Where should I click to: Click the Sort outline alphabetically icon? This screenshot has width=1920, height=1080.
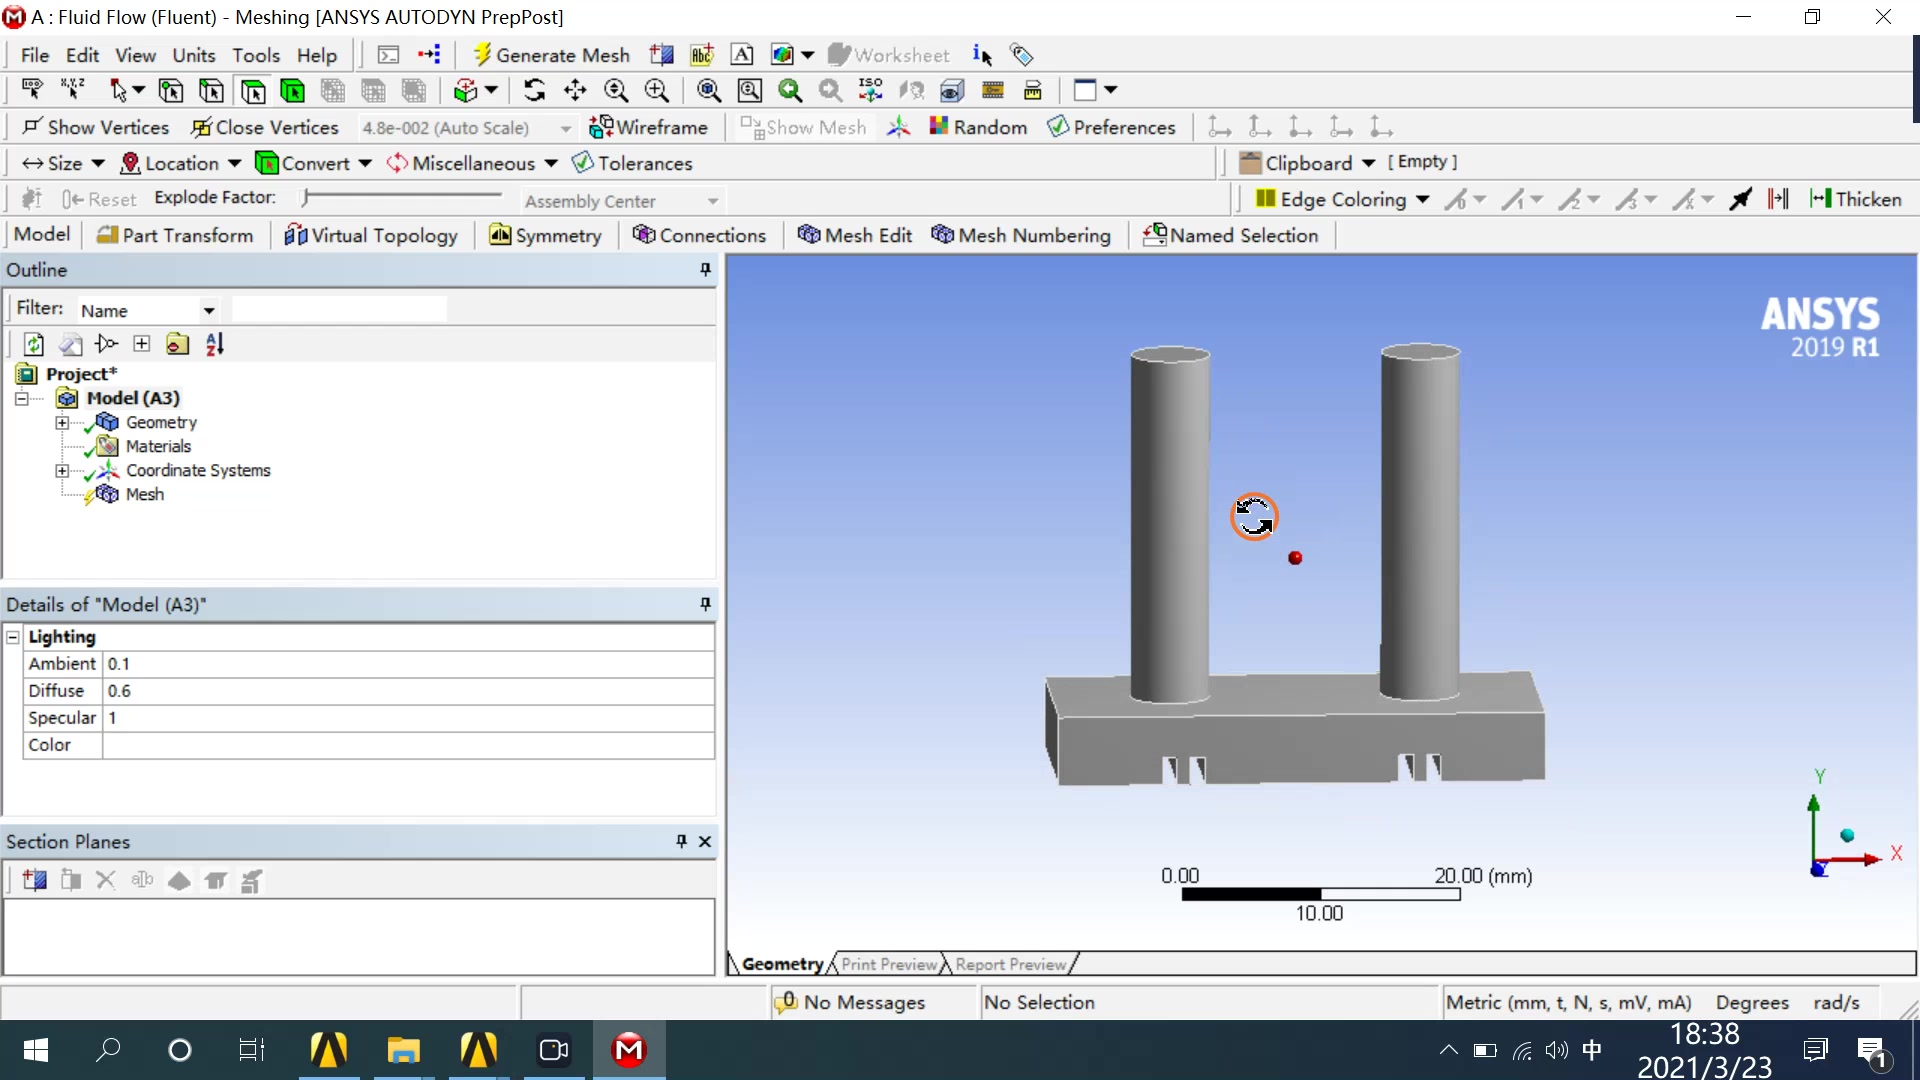click(215, 345)
